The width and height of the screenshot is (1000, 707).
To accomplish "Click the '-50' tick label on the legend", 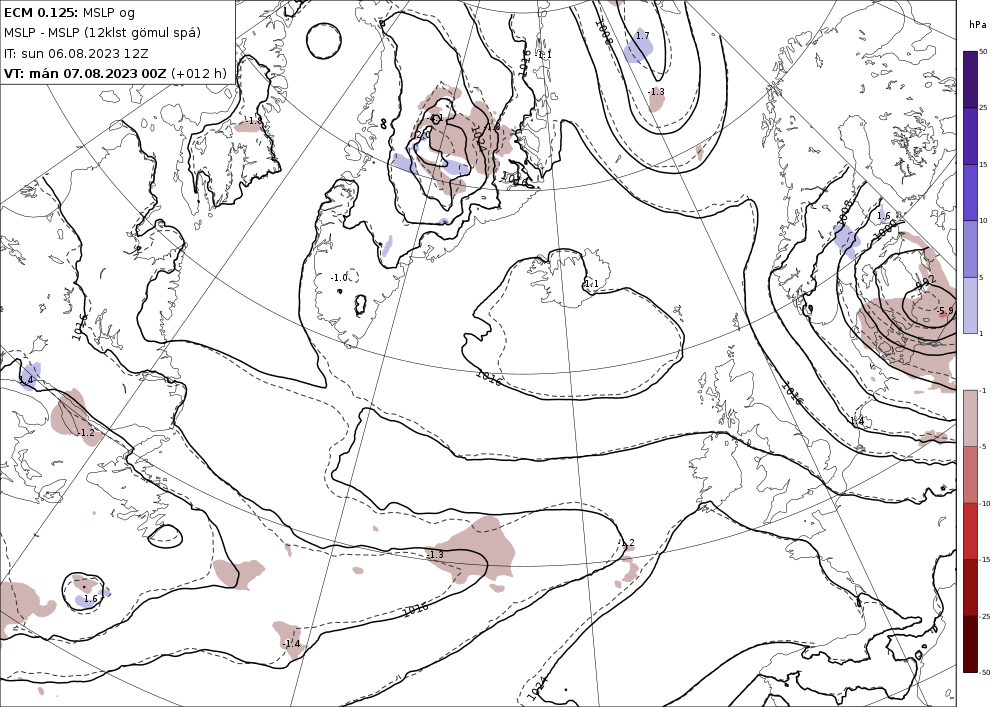I will pyautogui.click(x=985, y=673).
